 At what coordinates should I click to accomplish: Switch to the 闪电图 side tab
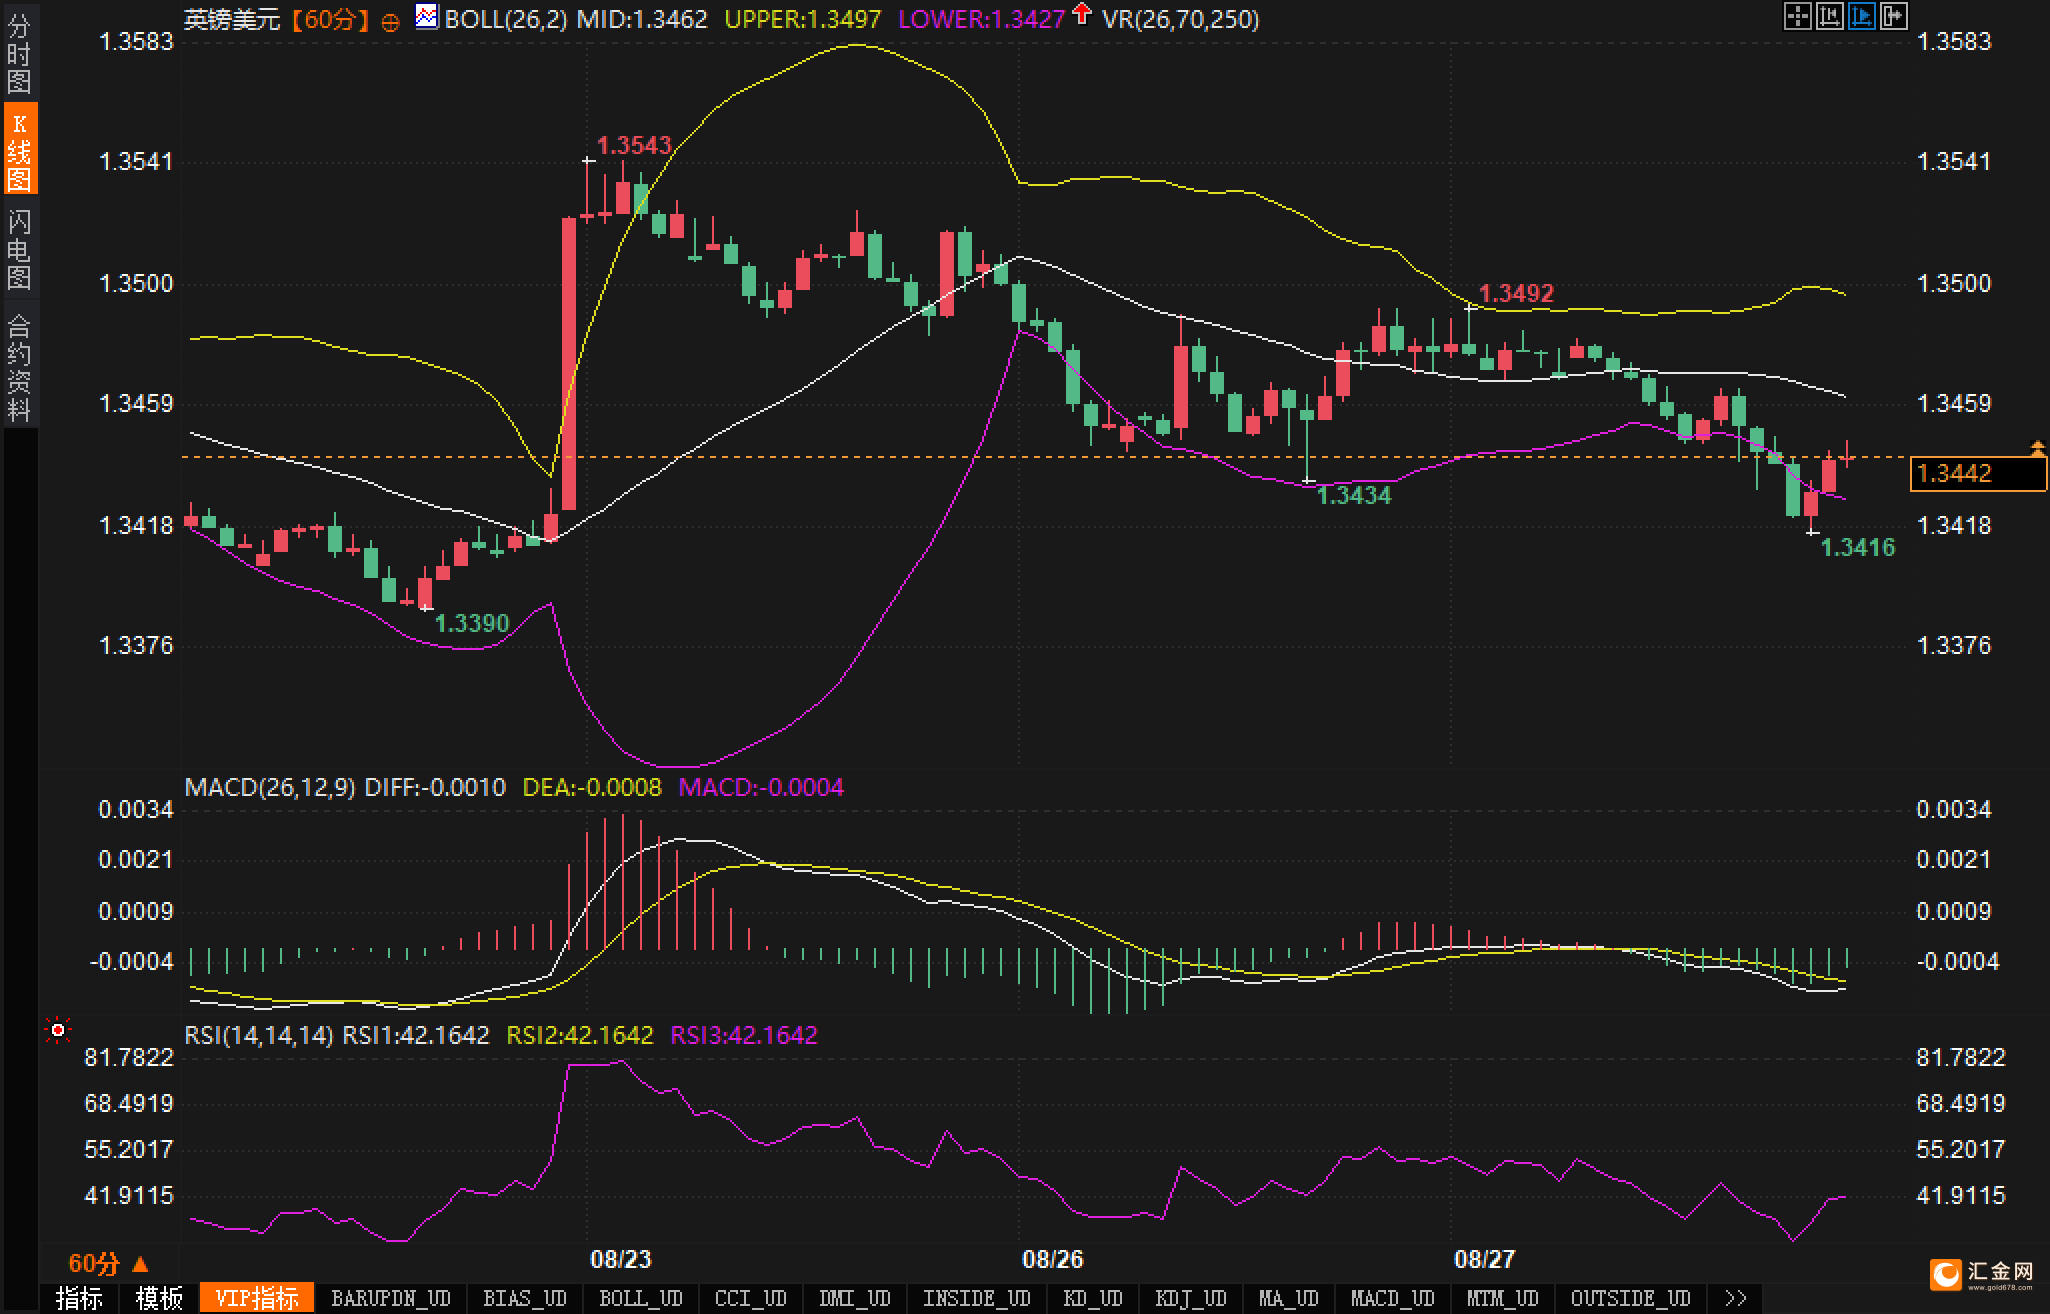click(x=19, y=250)
